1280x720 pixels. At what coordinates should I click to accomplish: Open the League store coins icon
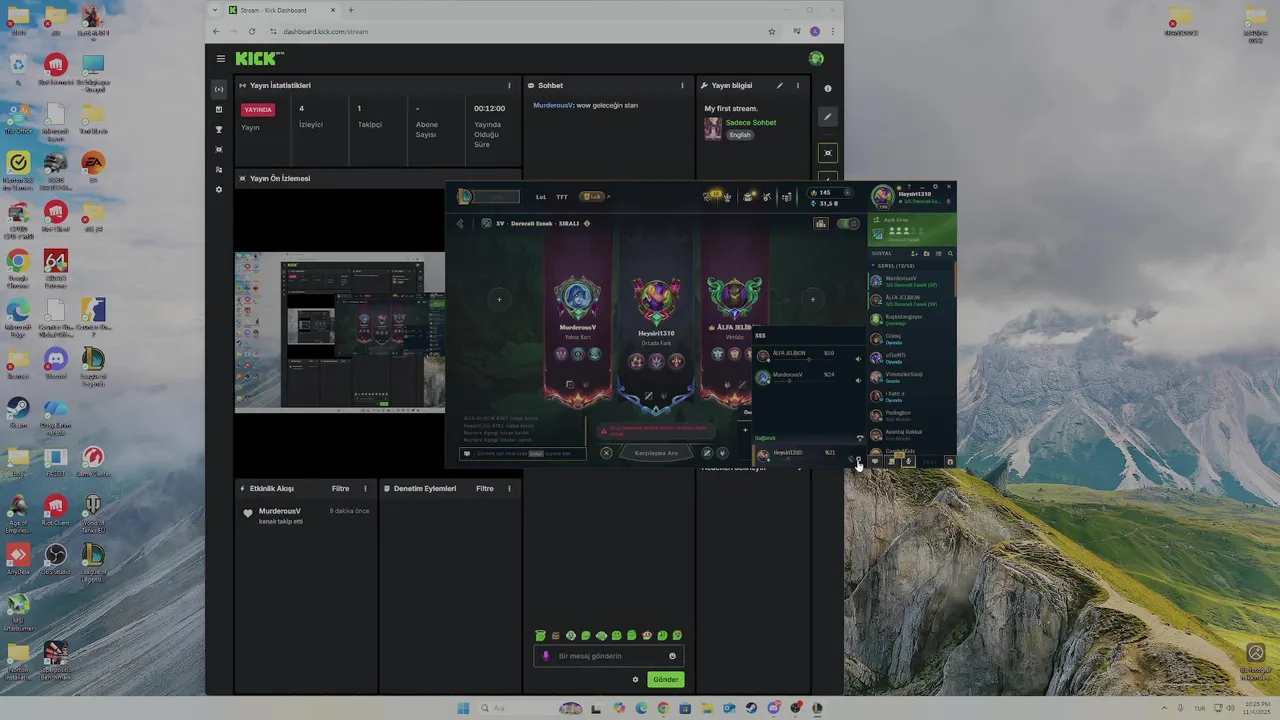click(787, 197)
